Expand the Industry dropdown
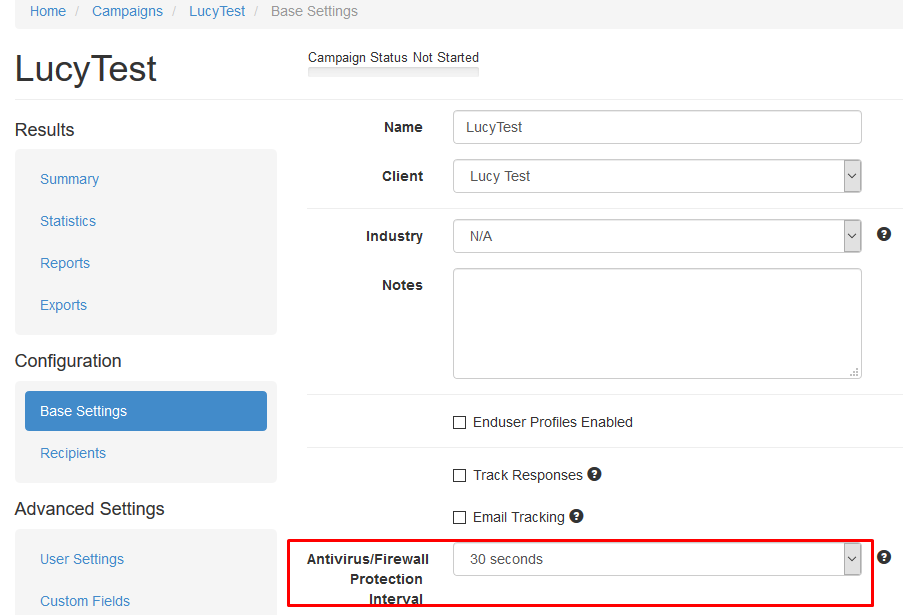Viewport: 903px width, 615px height. (x=657, y=236)
